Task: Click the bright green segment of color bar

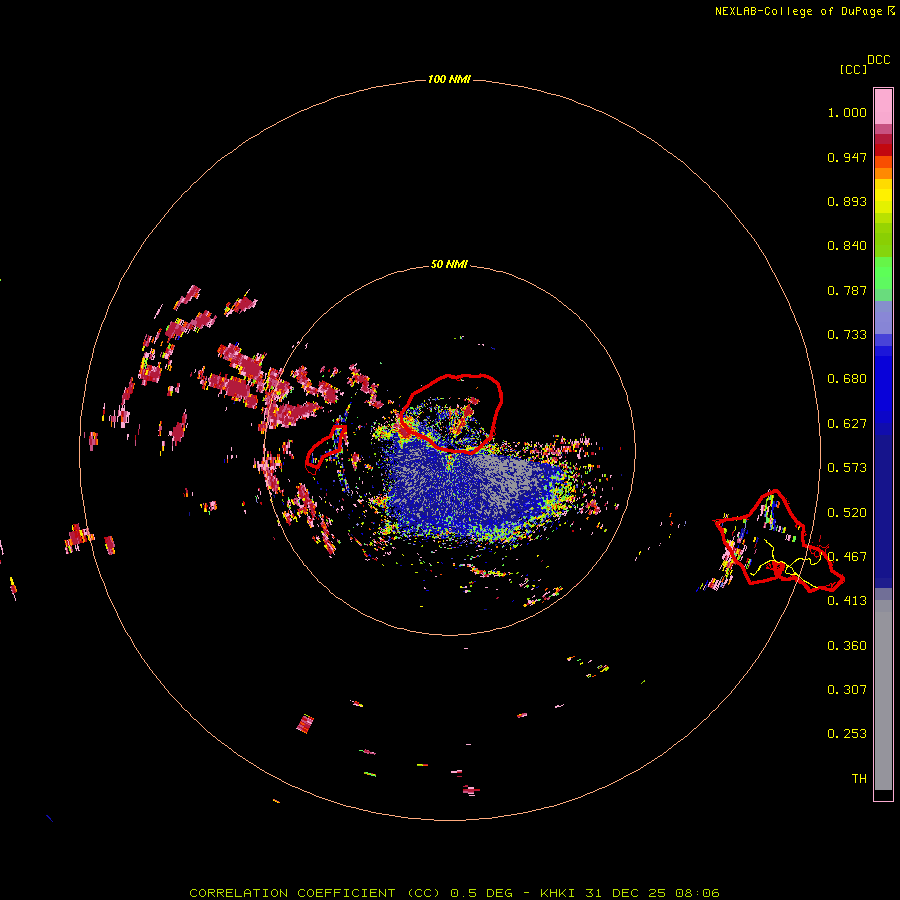Action: click(x=883, y=273)
